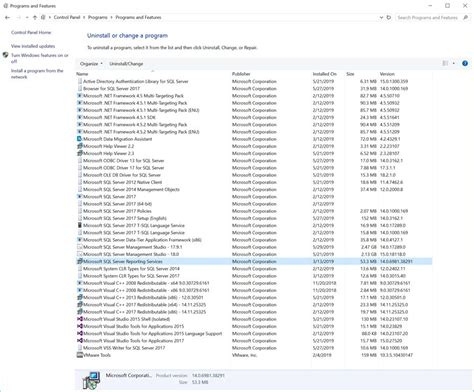Click the search magnifier icon
The width and height of the screenshot is (474, 392).
[465, 17]
